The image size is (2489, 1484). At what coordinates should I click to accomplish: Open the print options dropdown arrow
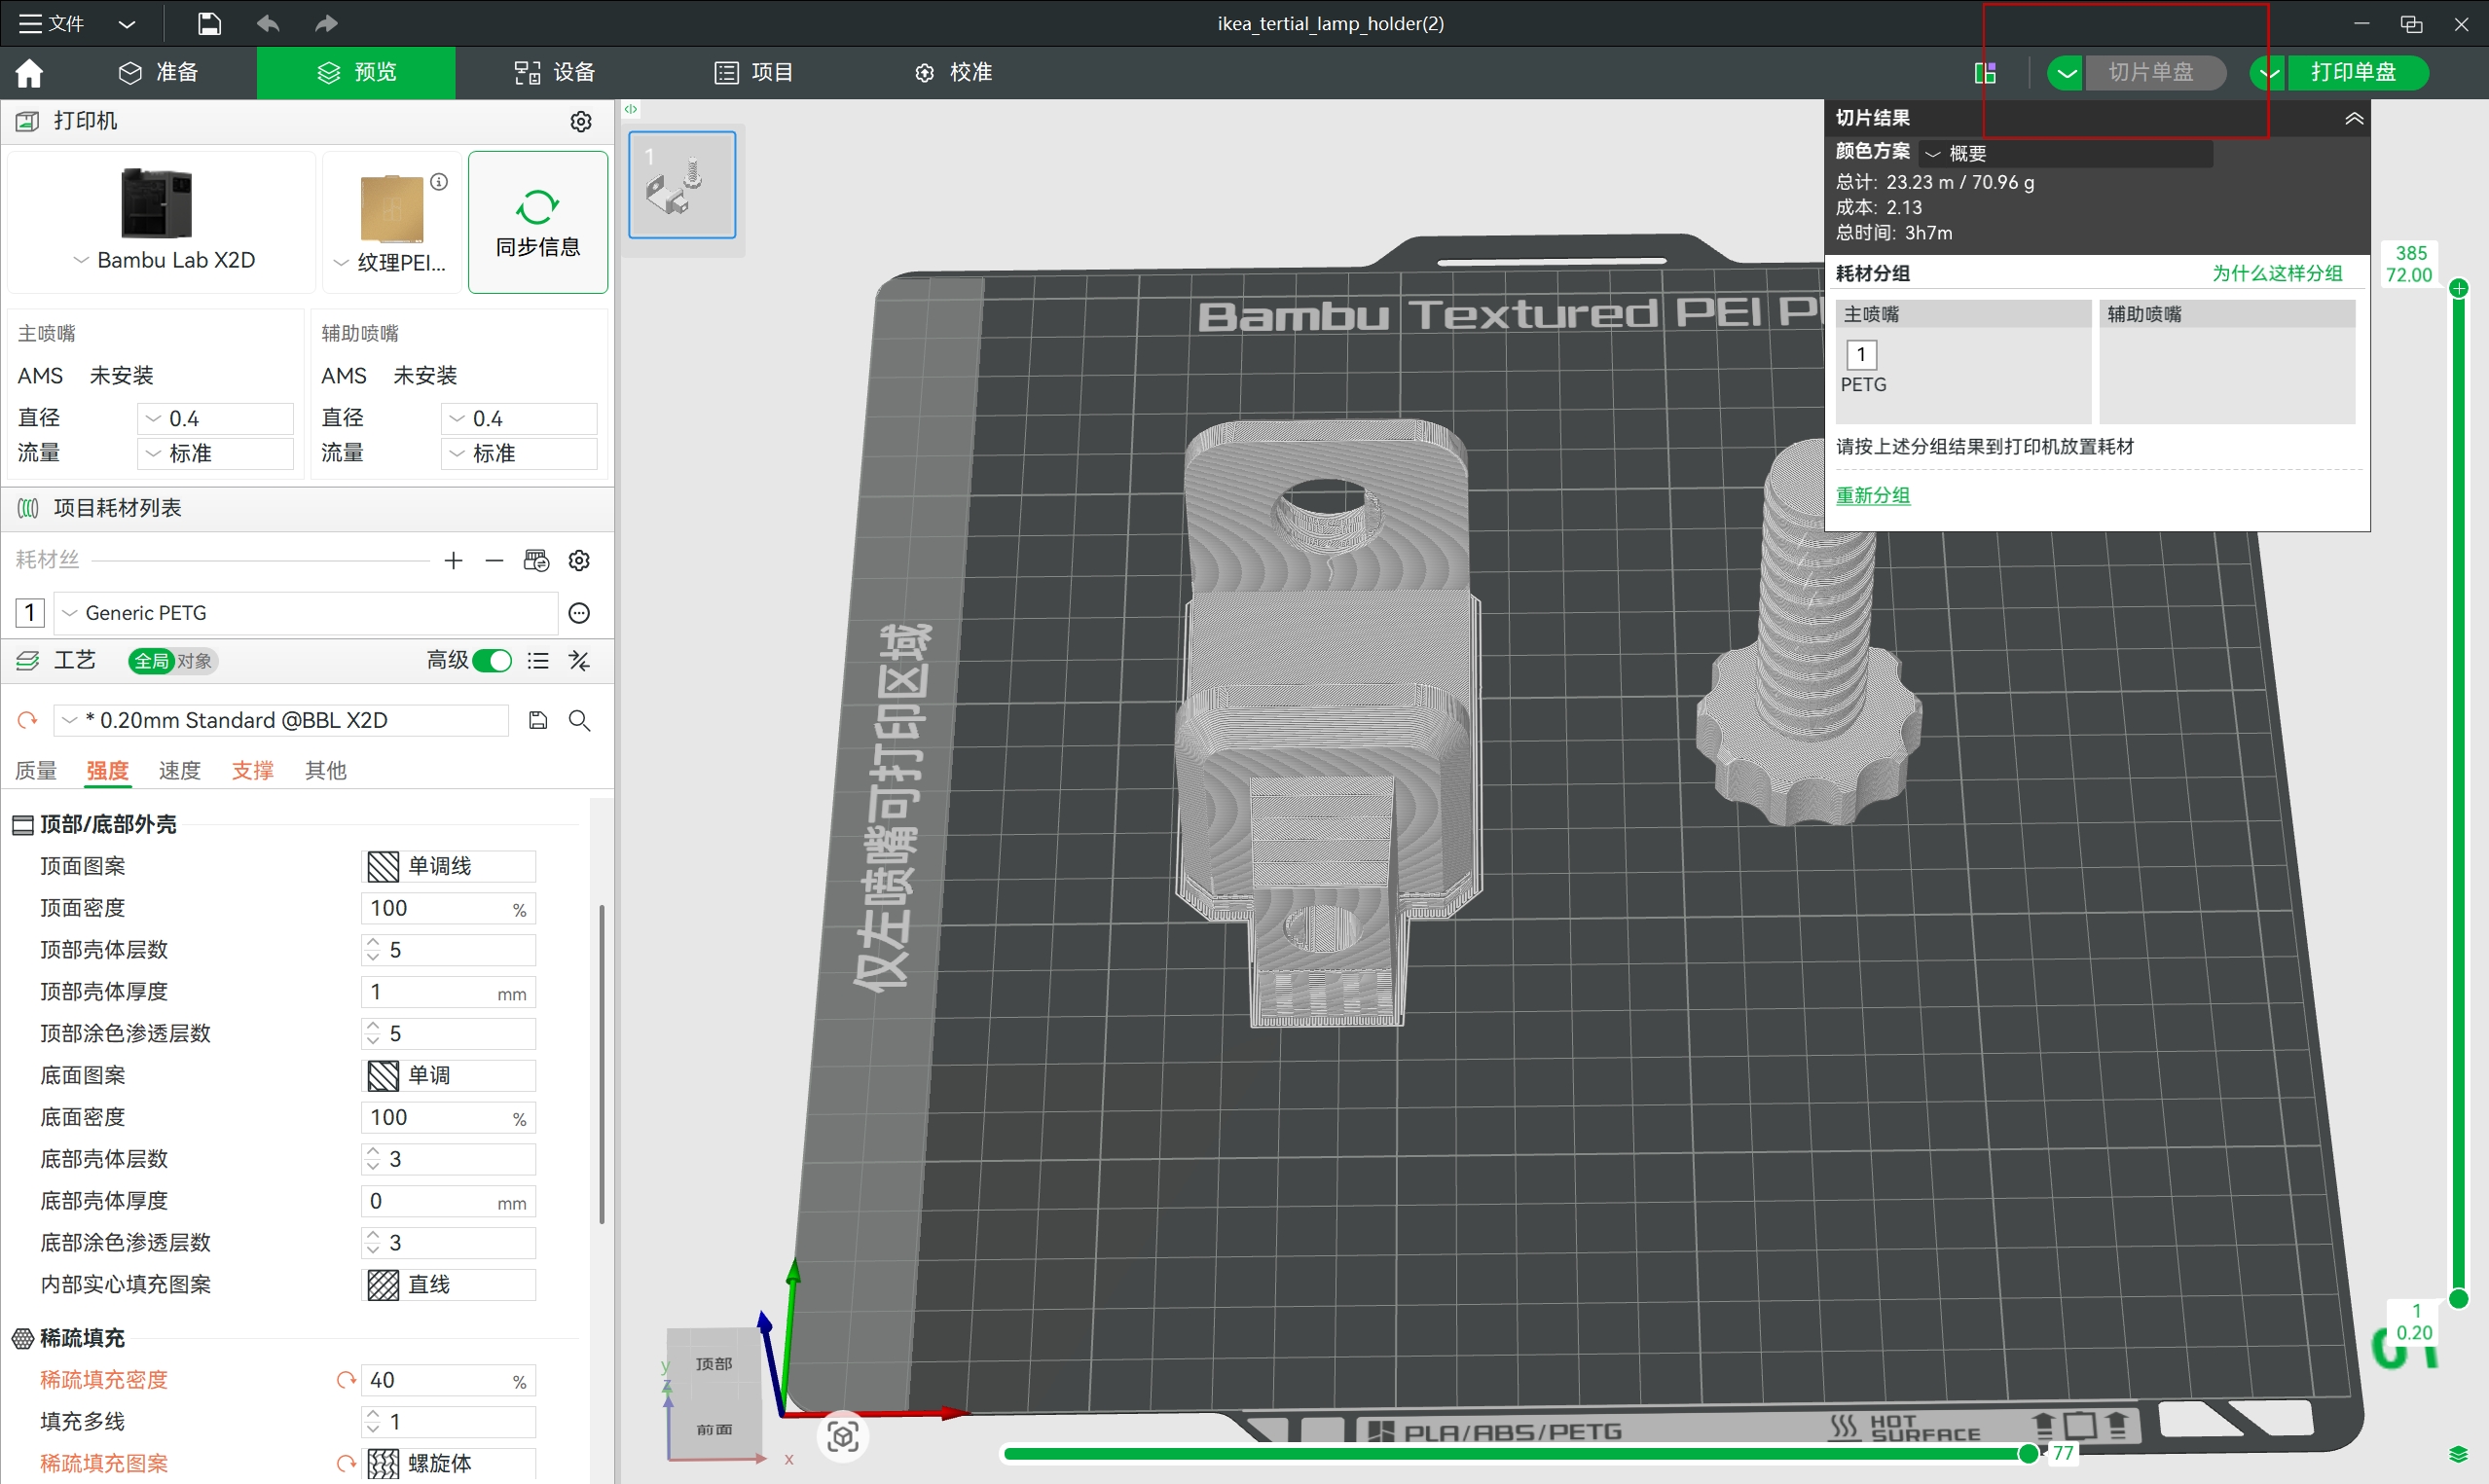click(x=2268, y=73)
